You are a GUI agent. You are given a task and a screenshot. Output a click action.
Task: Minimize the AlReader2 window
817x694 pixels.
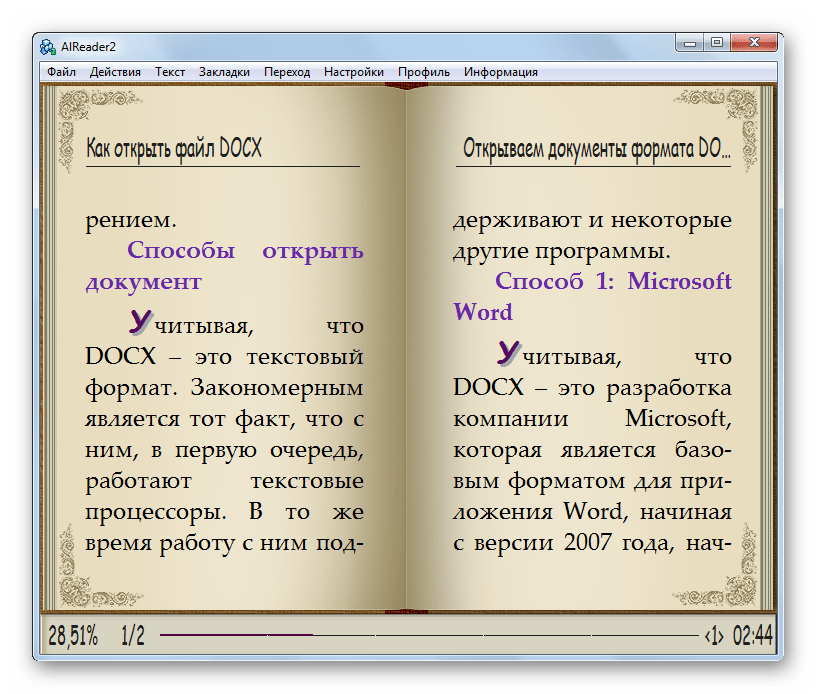click(689, 43)
